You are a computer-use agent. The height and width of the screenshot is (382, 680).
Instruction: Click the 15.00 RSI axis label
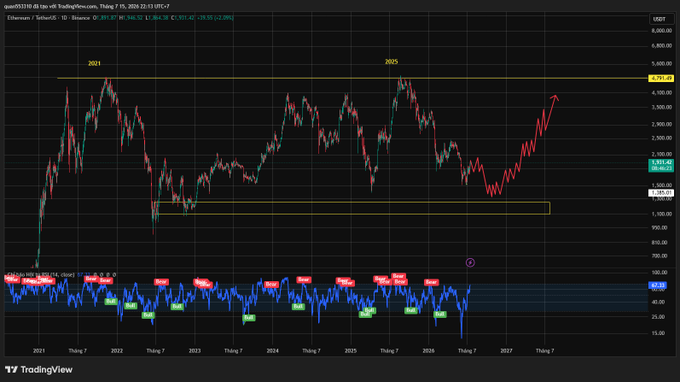658,333
